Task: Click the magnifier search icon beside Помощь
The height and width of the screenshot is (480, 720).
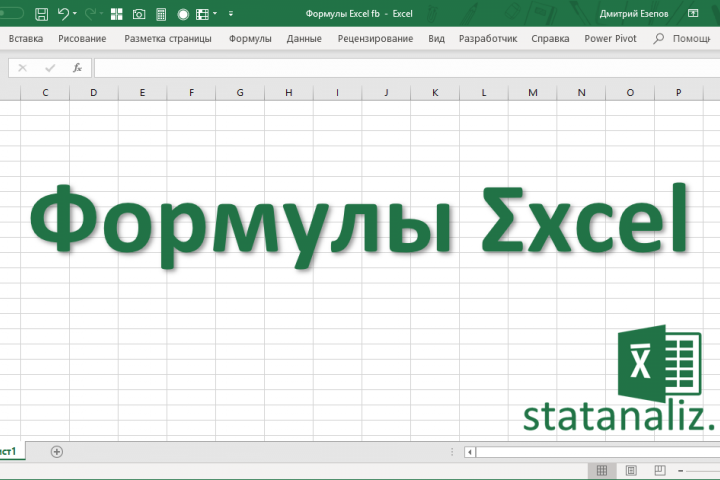Action: point(658,39)
